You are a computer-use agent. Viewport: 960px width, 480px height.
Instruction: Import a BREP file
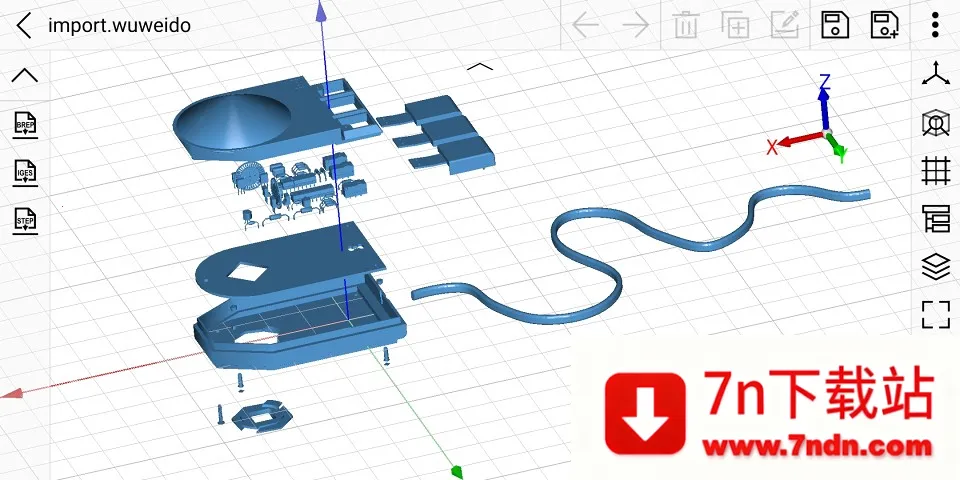tap(25, 125)
